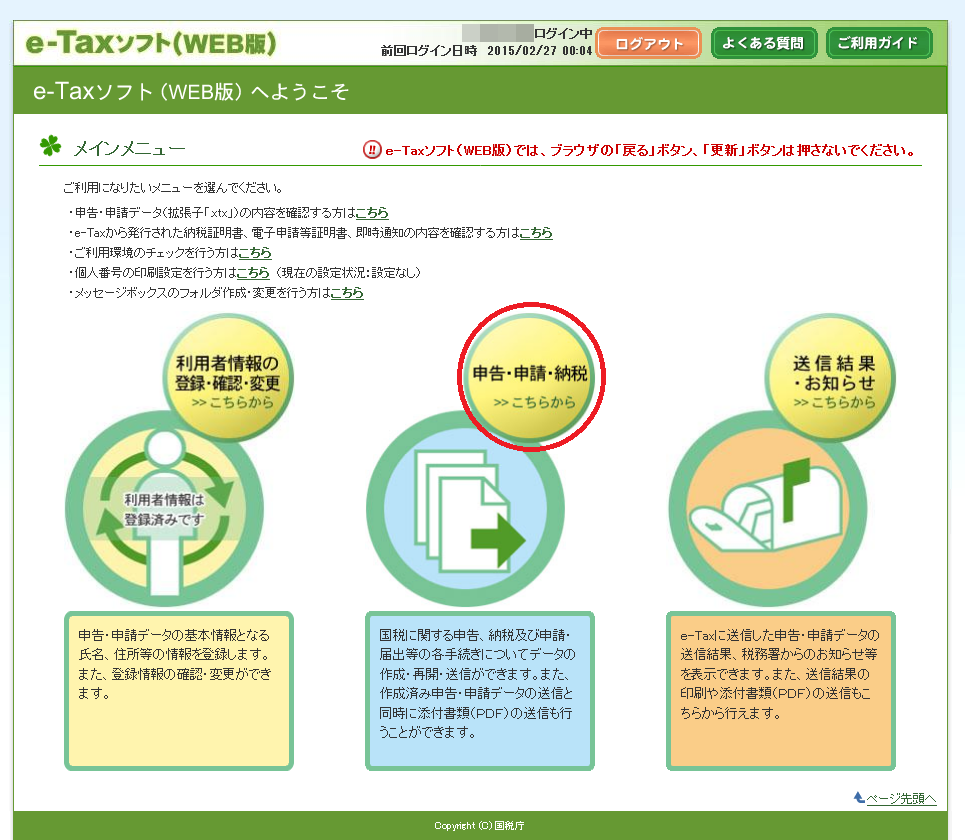The height and width of the screenshot is (840, 965).
Task: Click the mailbox with green flag illustration
Action: click(766, 510)
